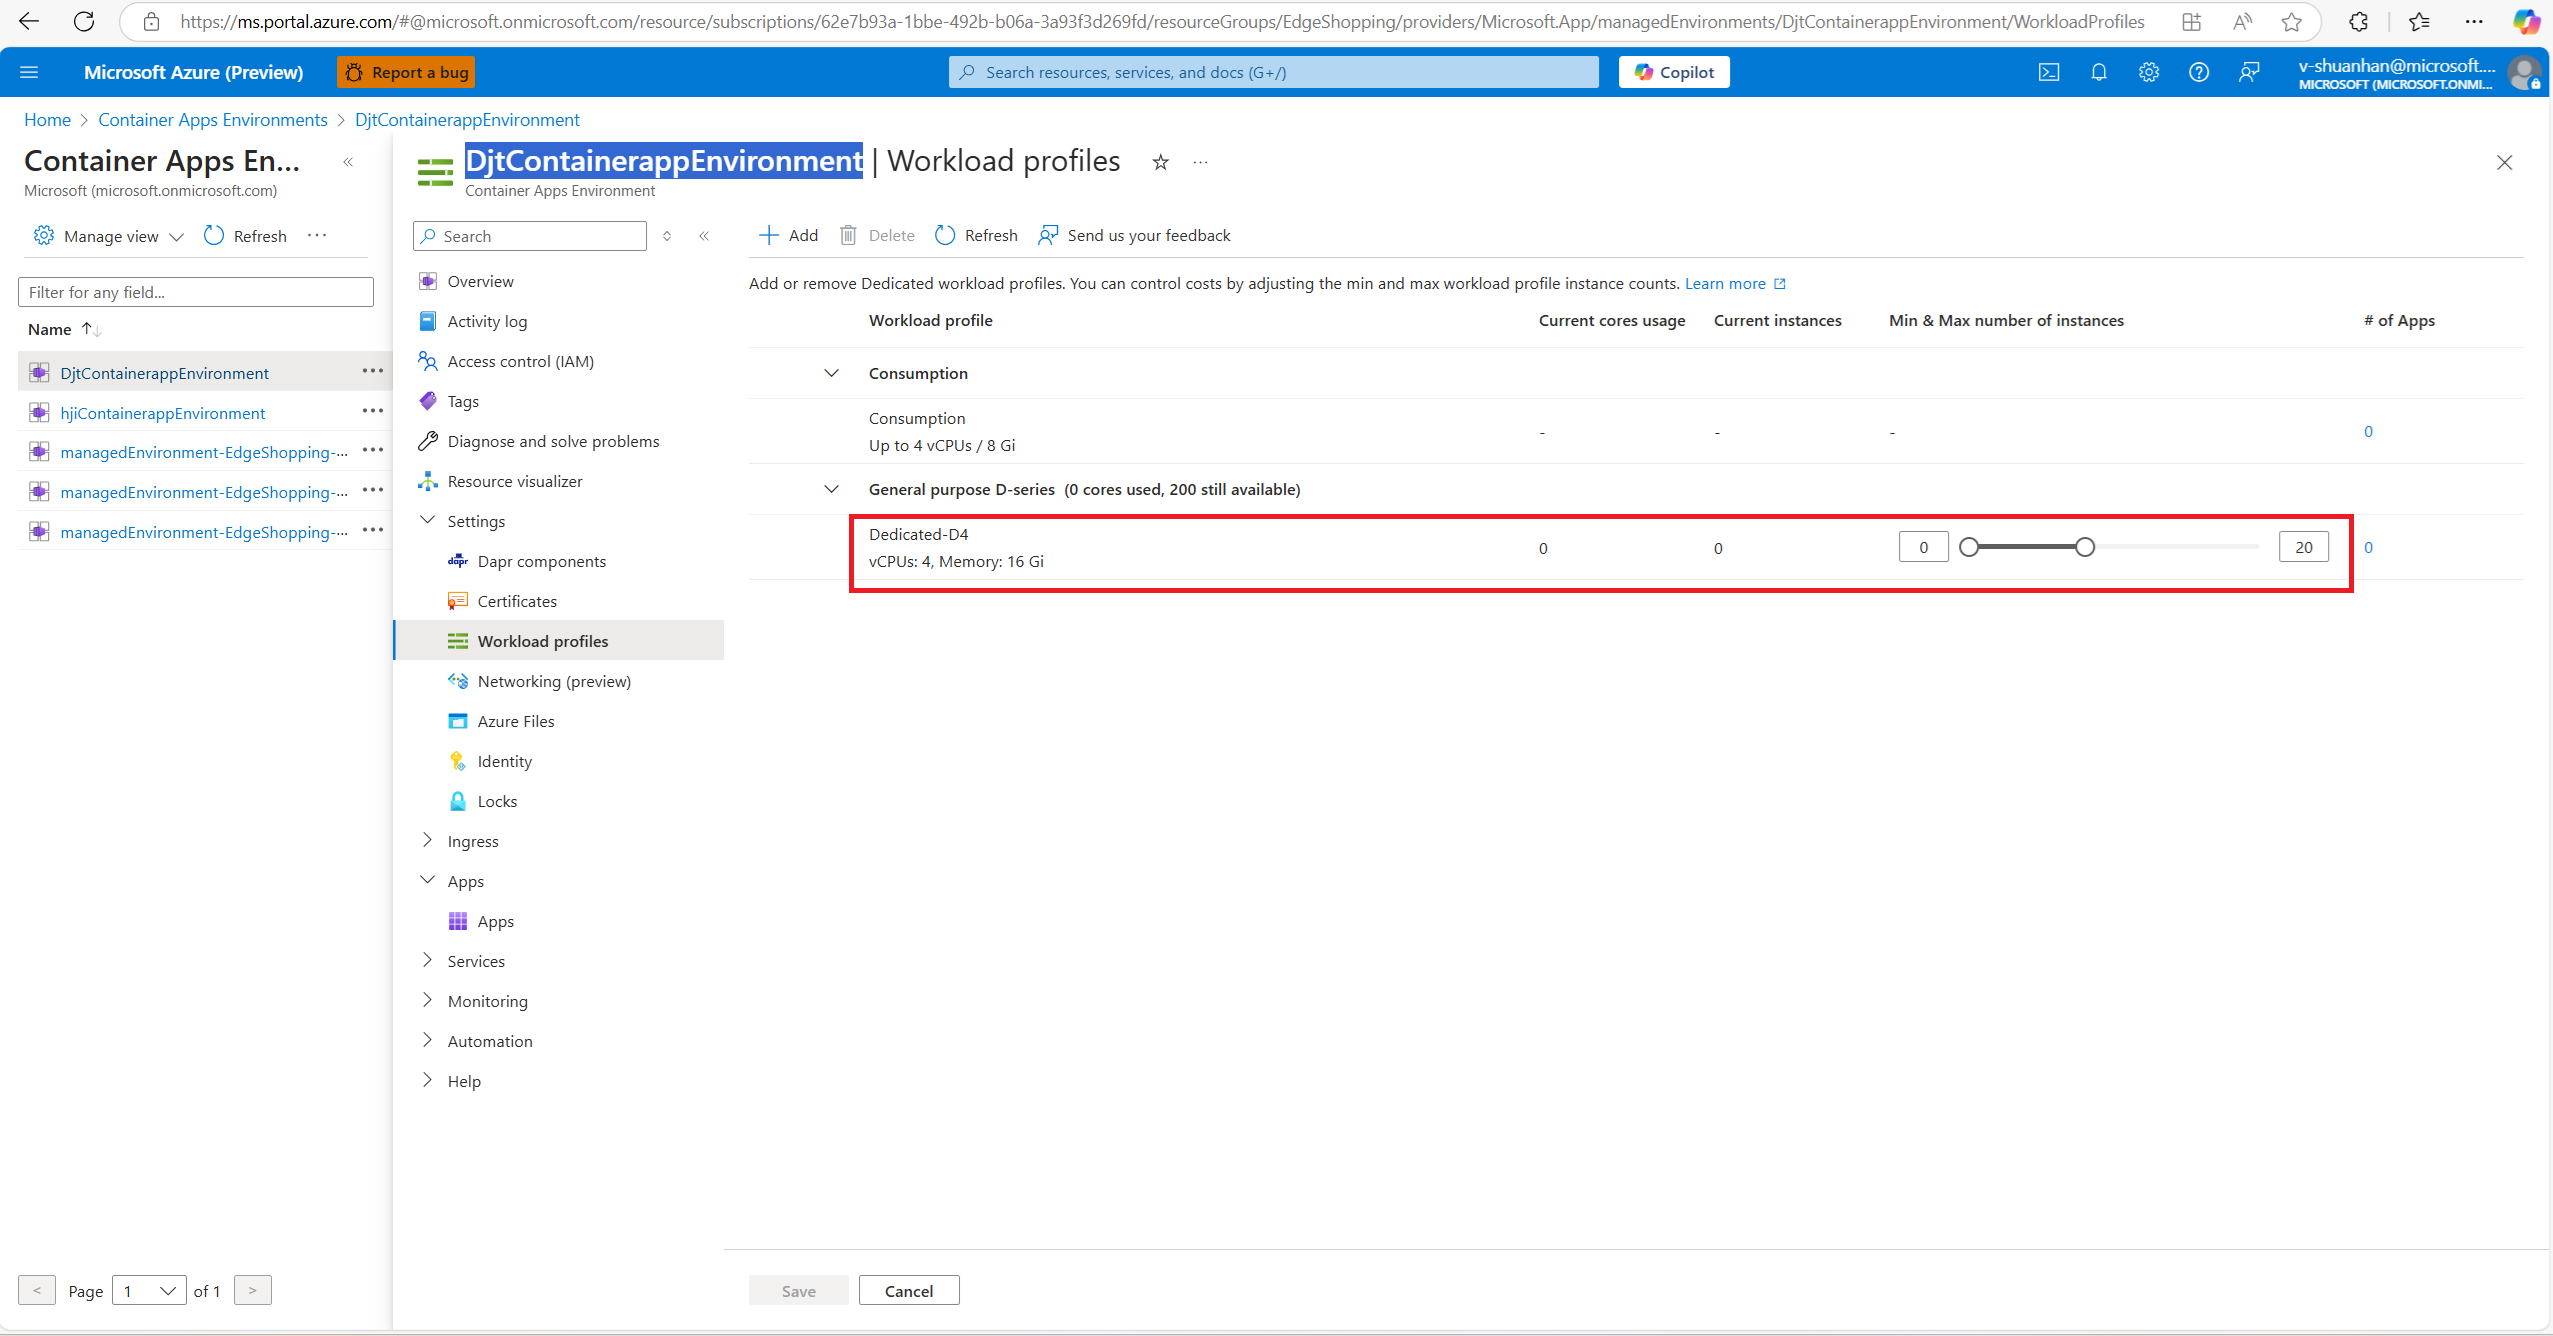Click the browser refresh button
Screen dimensions: 2553x1336
[84, 21]
